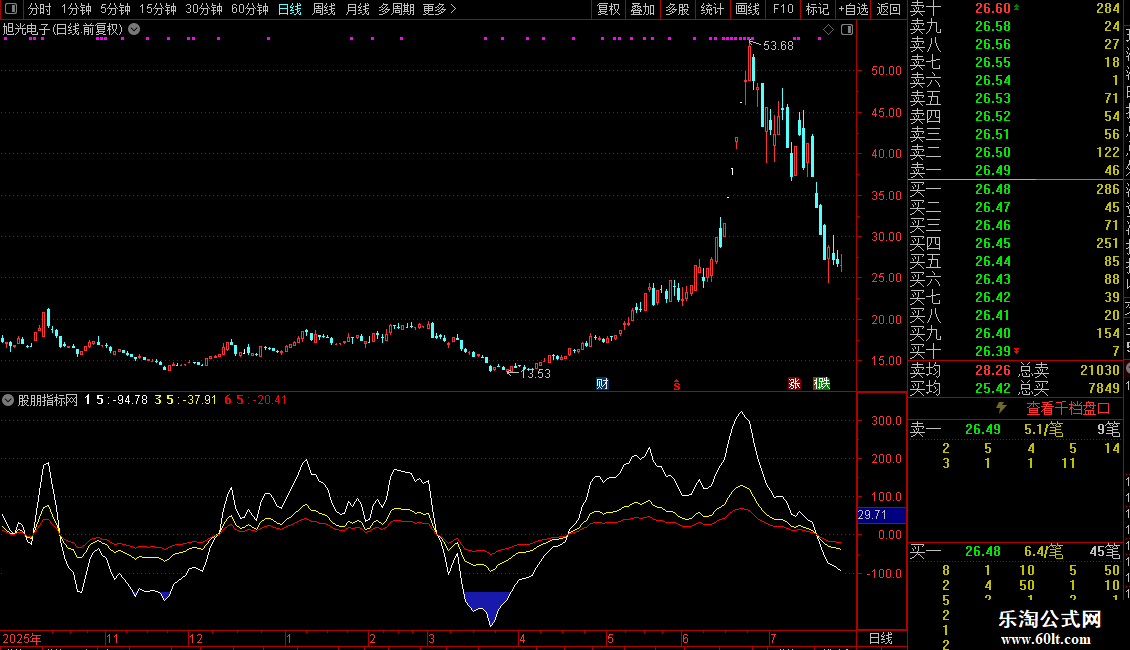1130x650 pixels.
Task: Click white line value -94.78
Action: [x=130, y=400]
